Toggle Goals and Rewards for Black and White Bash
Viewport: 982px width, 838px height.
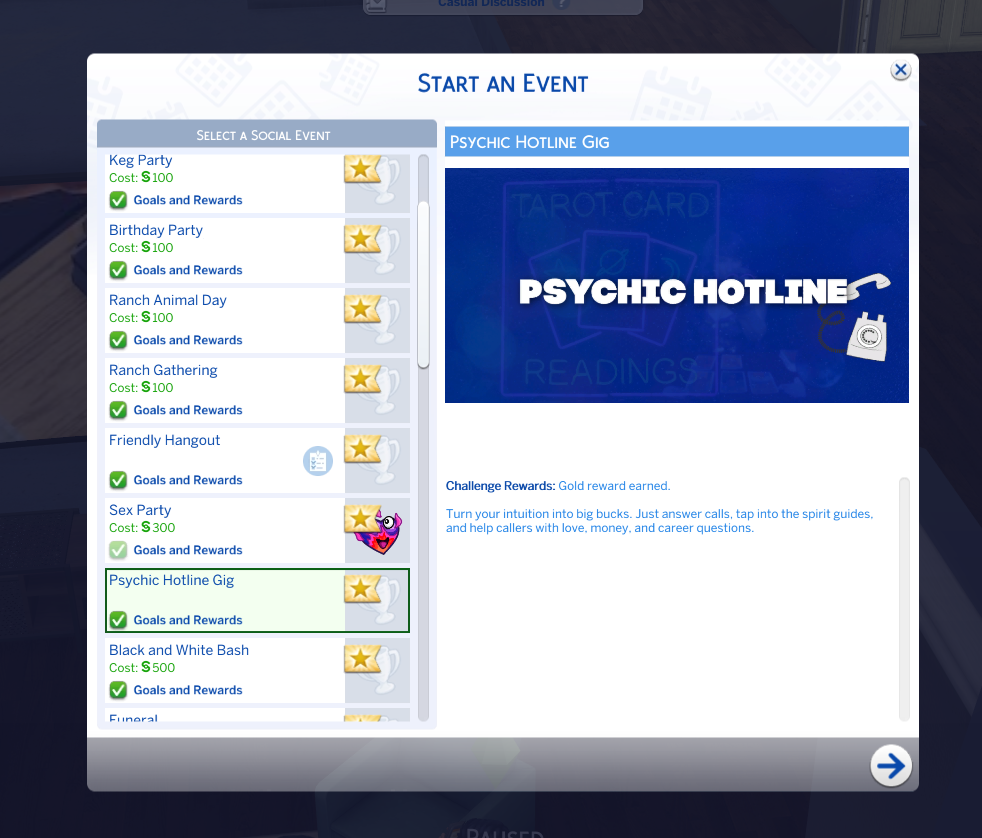click(118, 690)
